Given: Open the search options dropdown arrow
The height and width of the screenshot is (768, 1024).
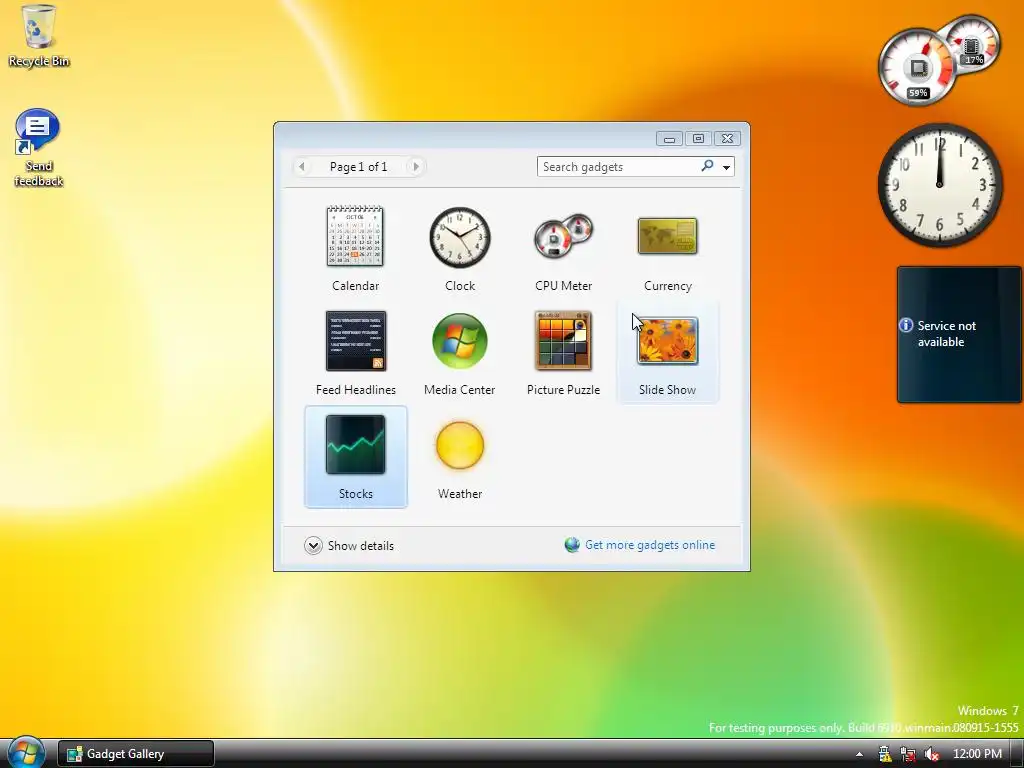Looking at the screenshot, I should point(726,167).
